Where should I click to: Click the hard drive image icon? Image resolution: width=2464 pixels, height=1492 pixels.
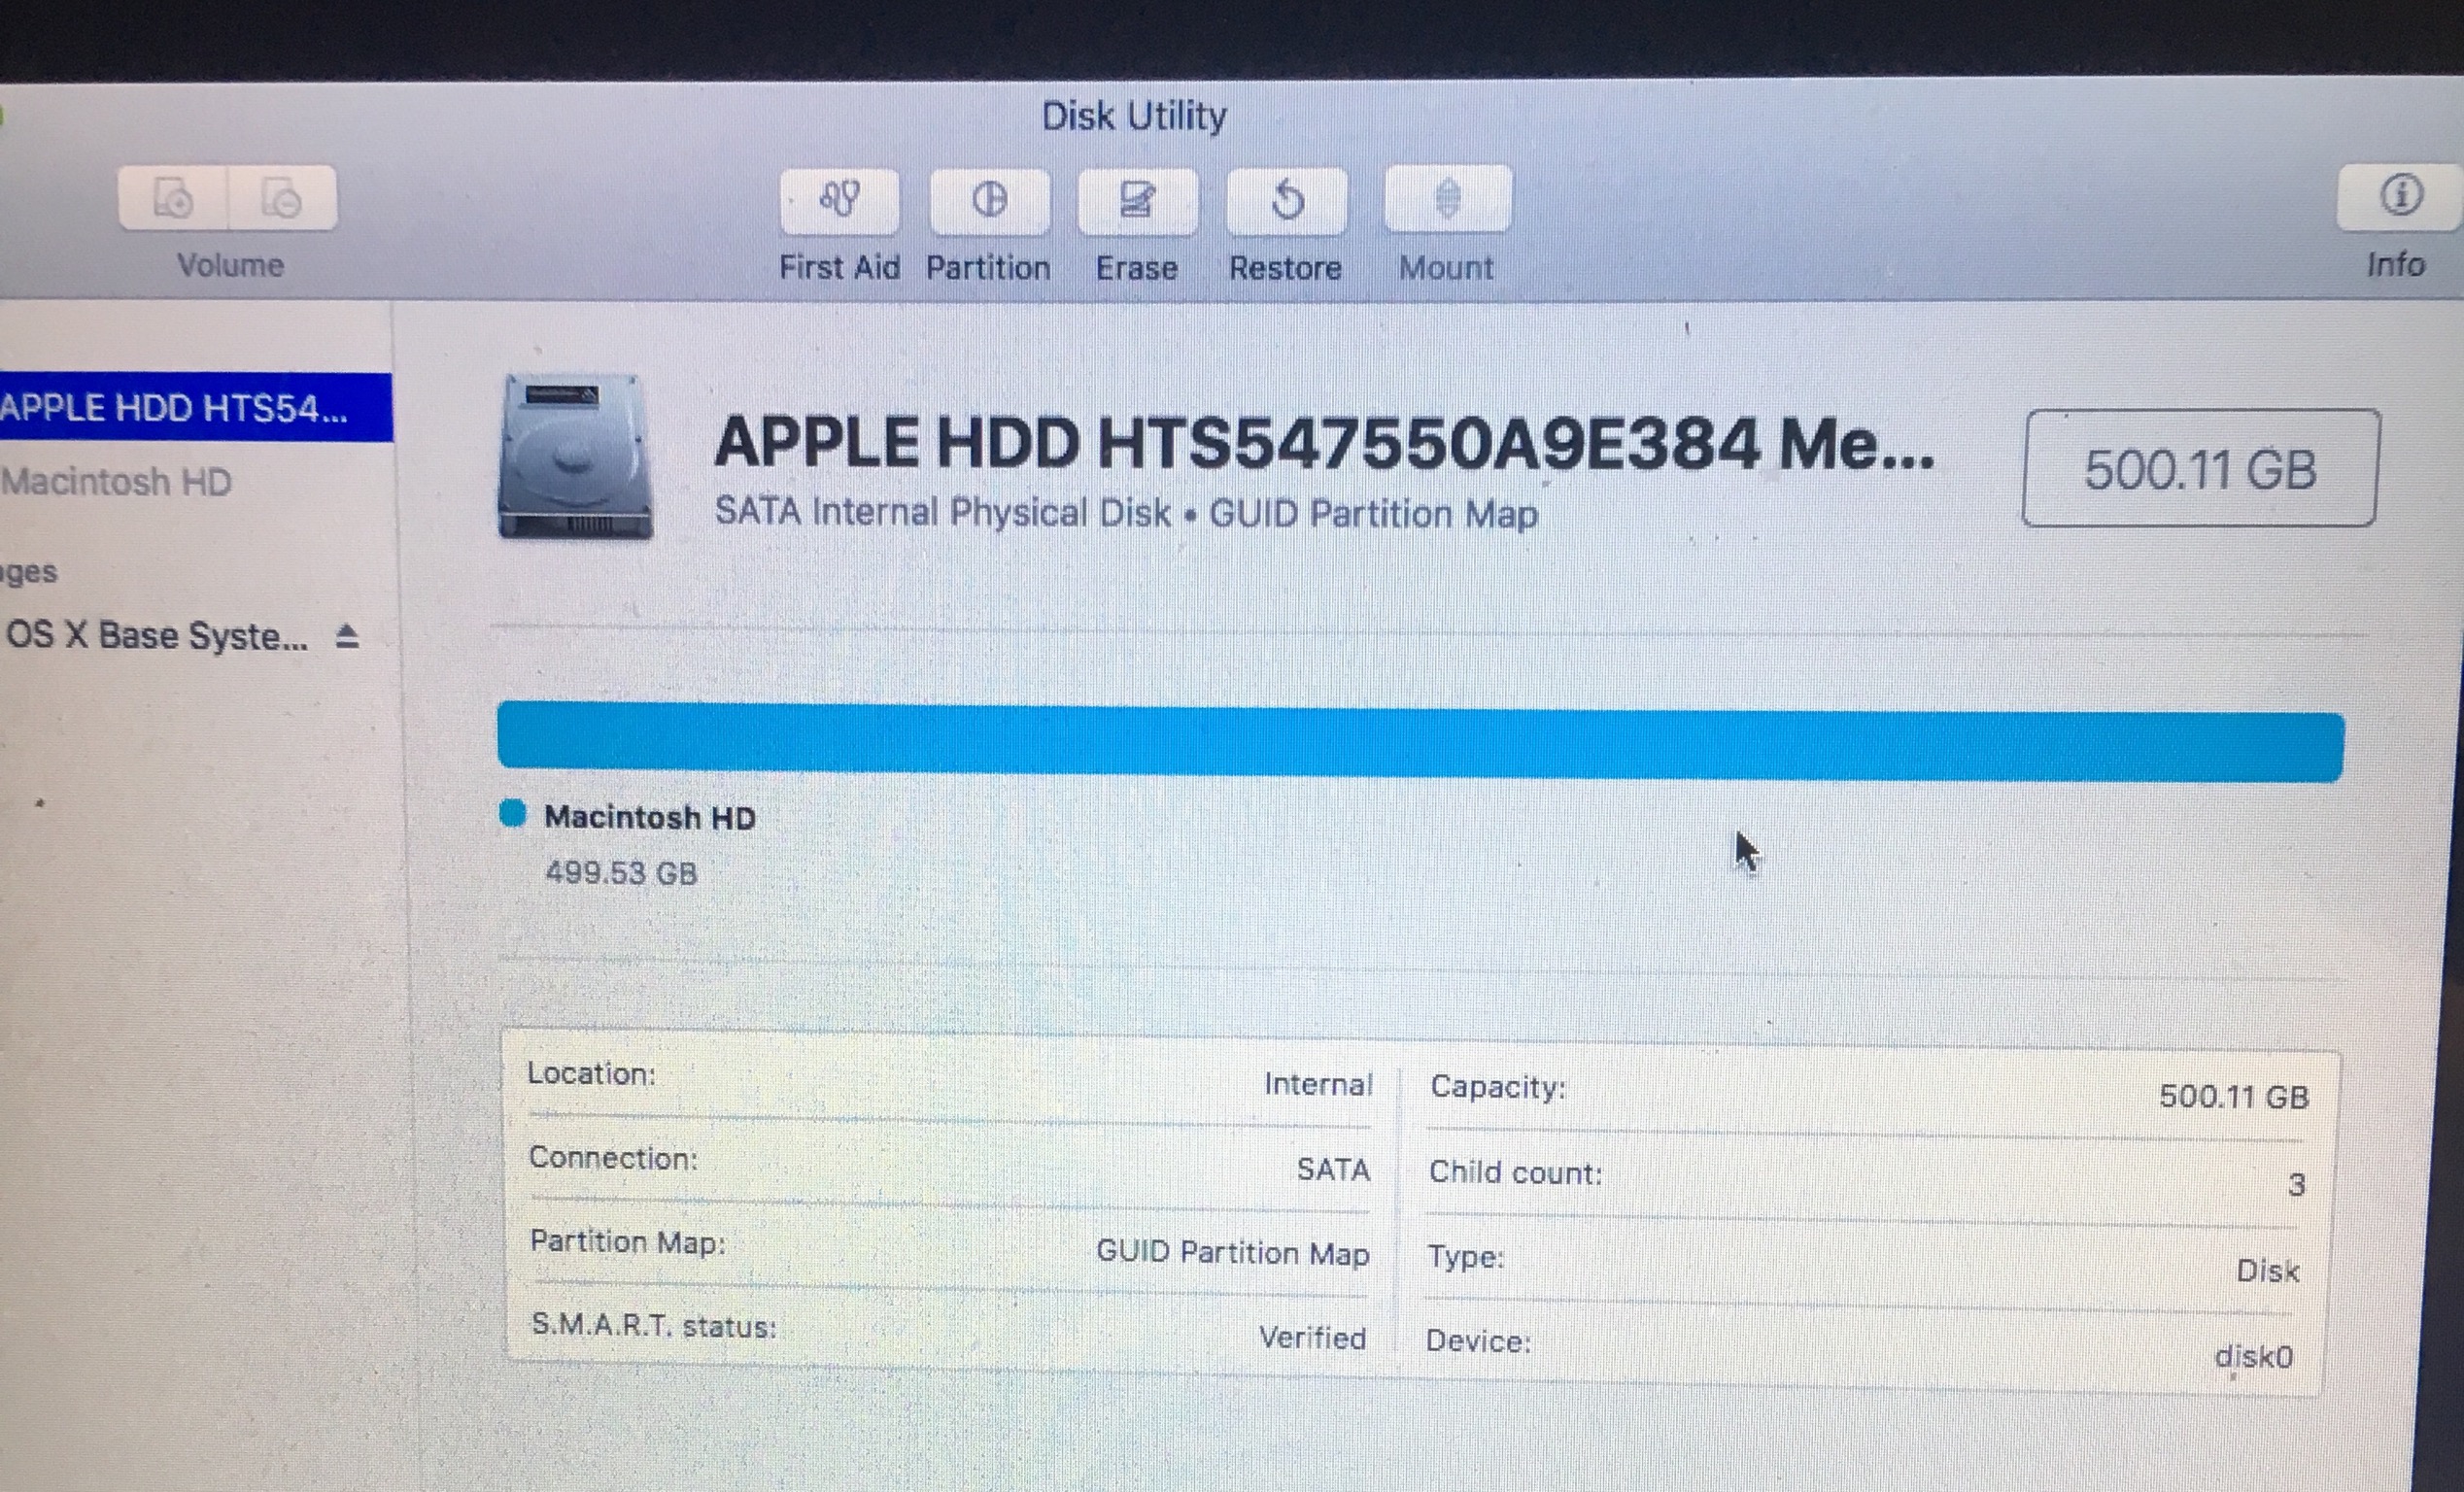pos(575,456)
